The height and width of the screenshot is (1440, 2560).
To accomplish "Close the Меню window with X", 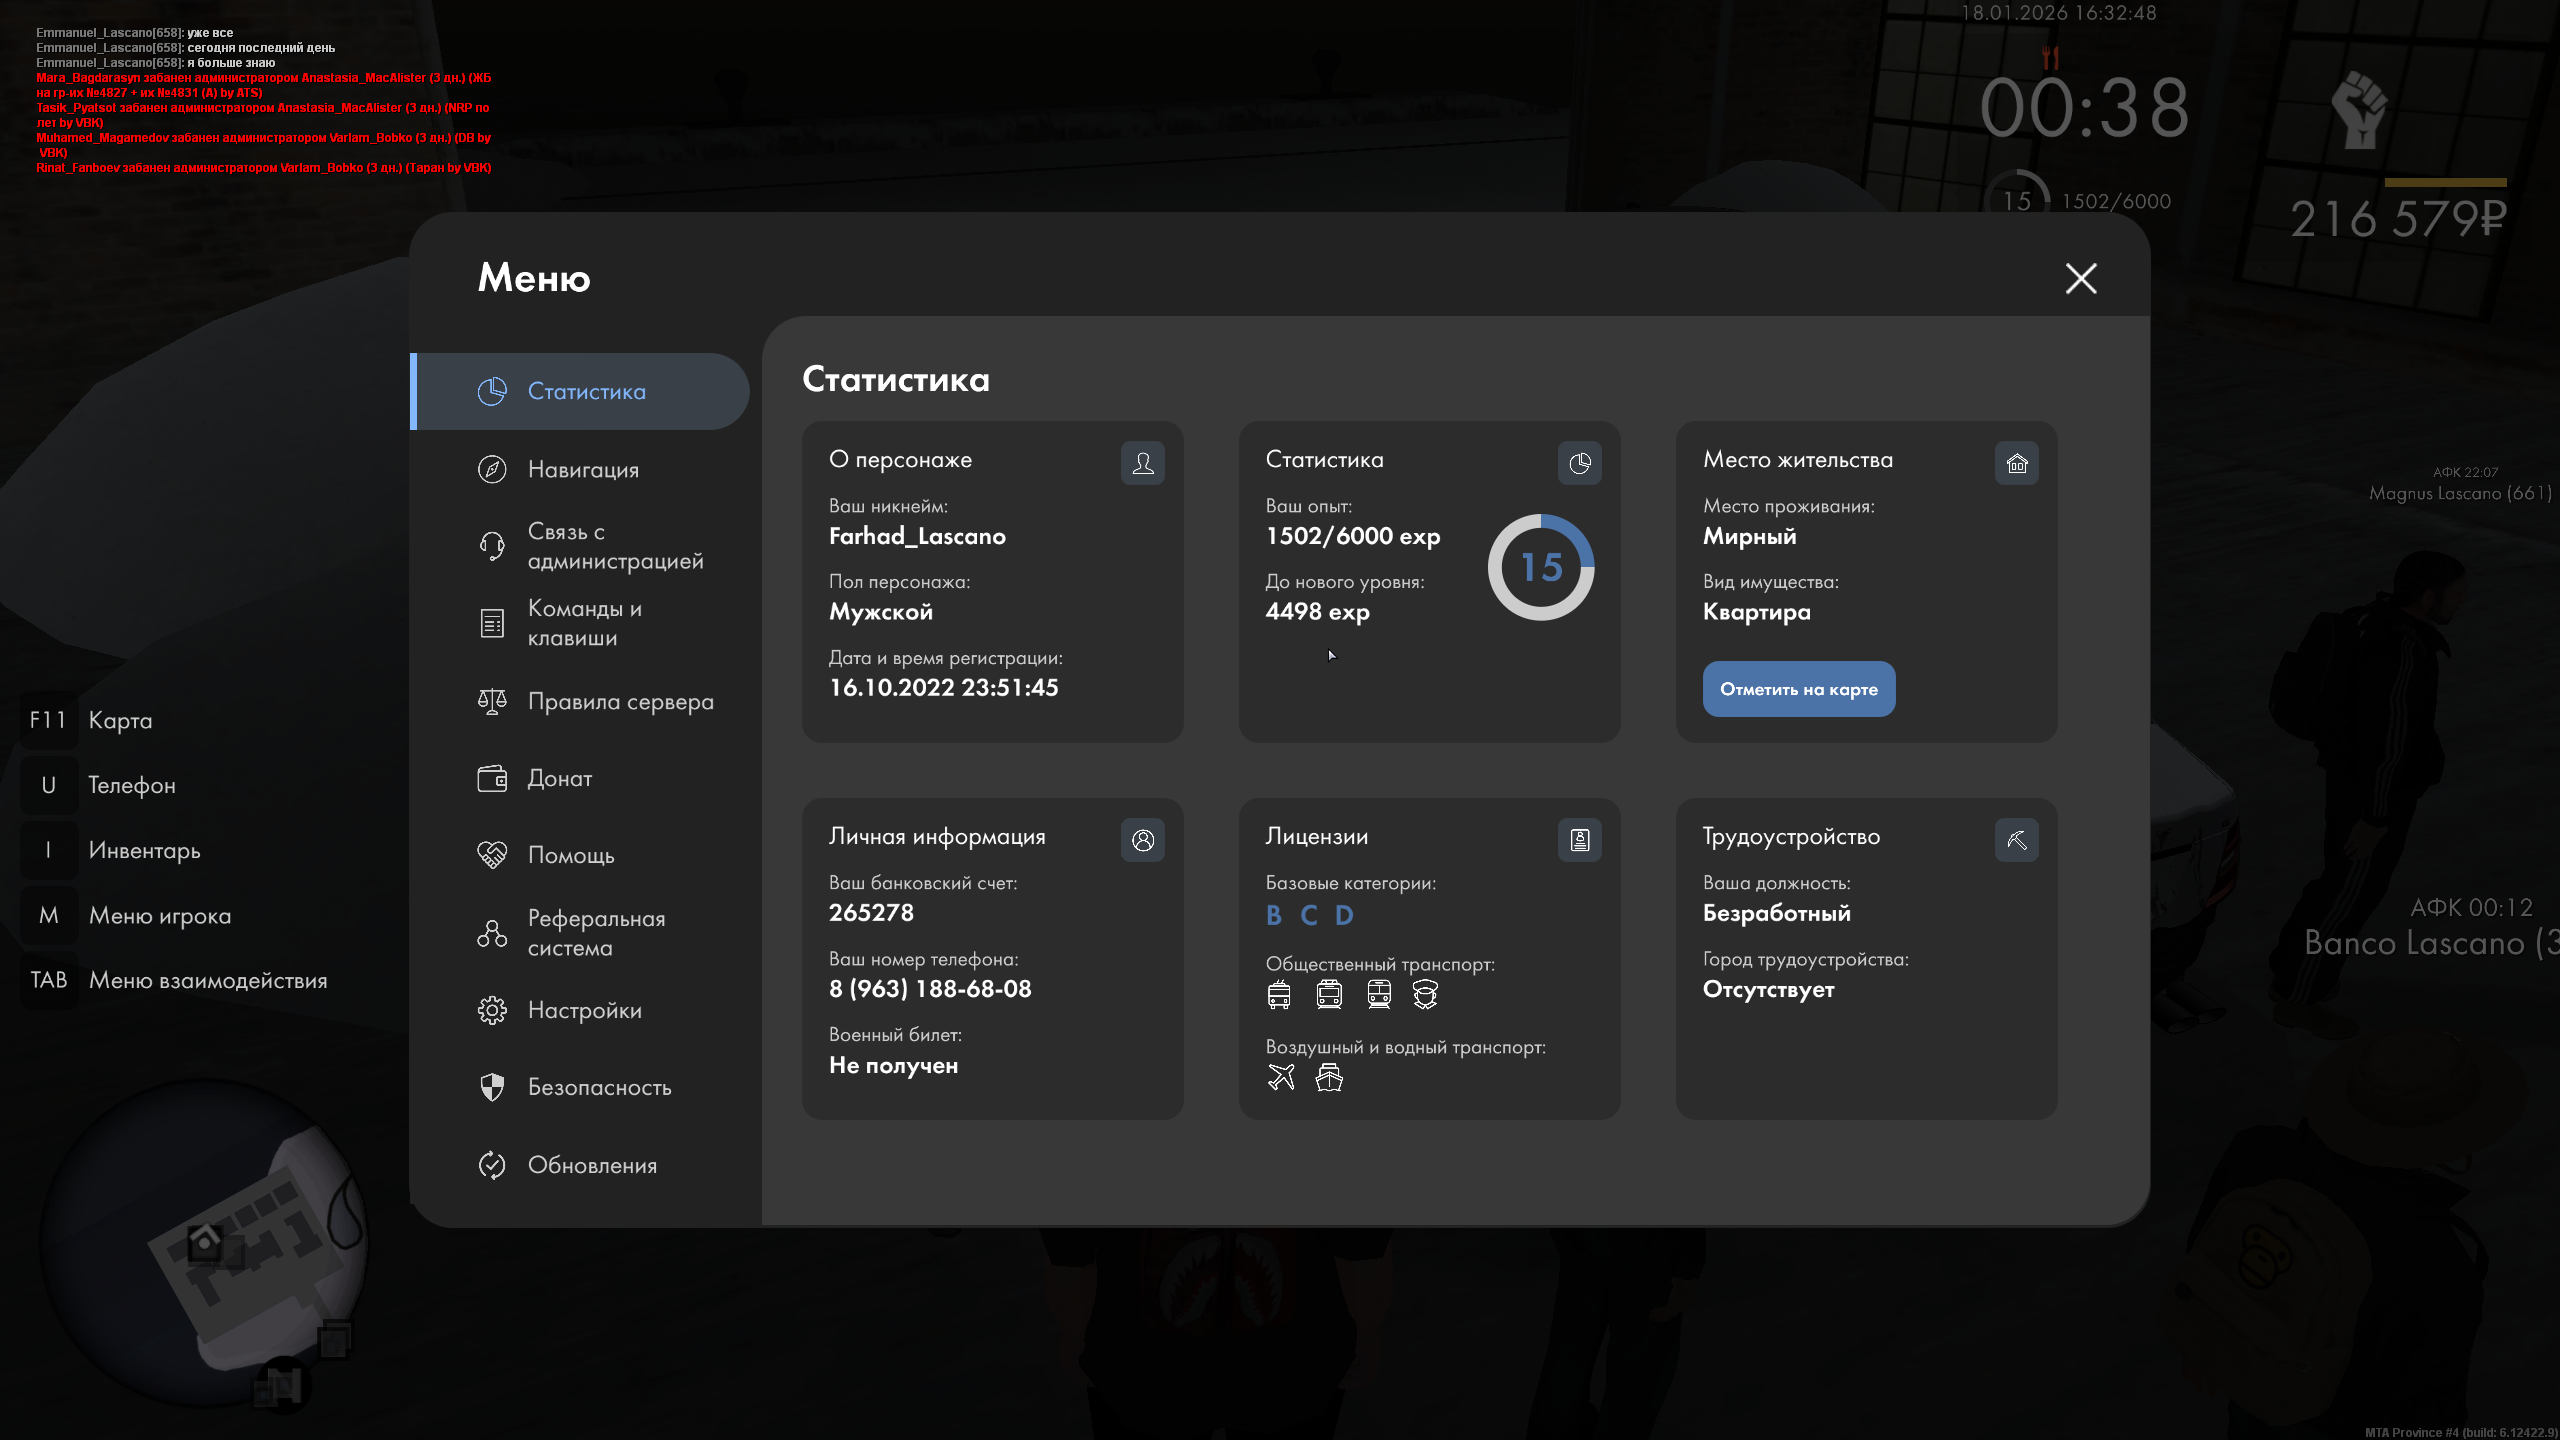I will (2081, 278).
